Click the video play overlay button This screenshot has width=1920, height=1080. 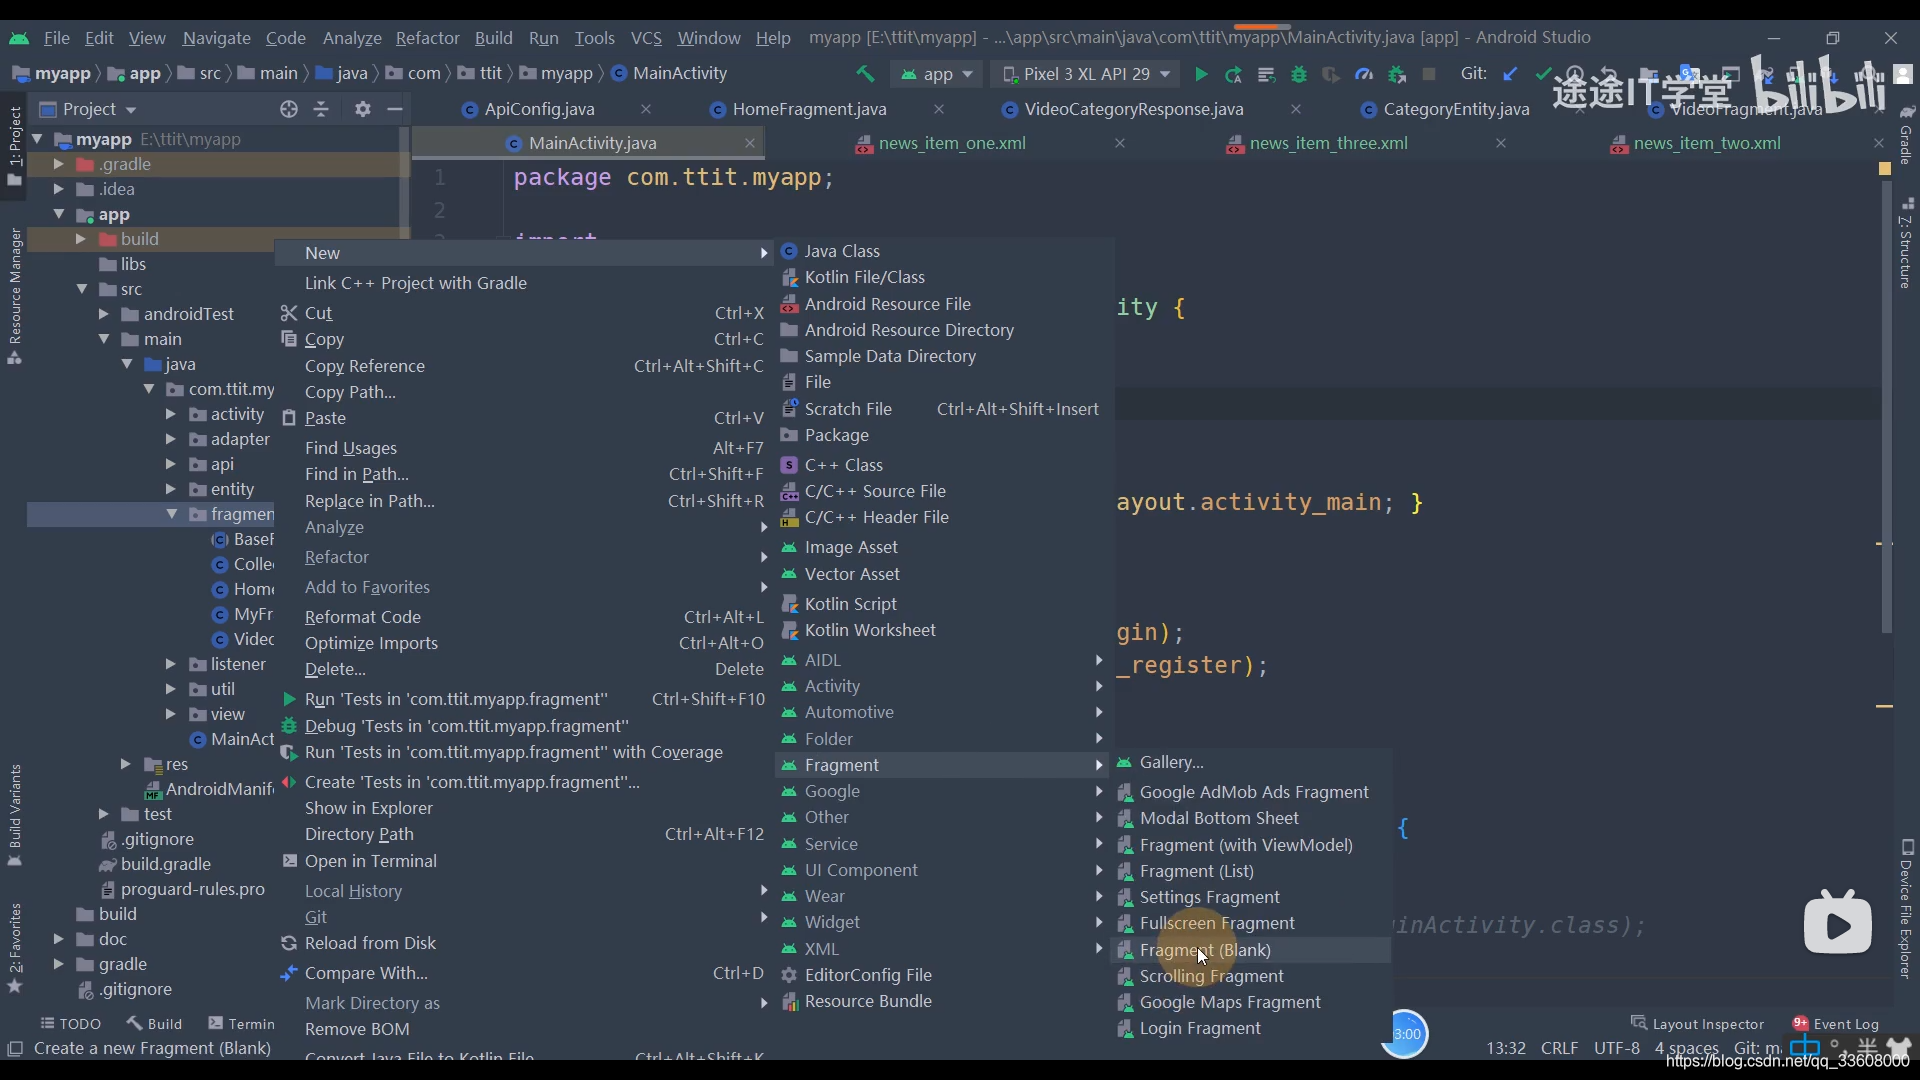[x=1837, y=923]
